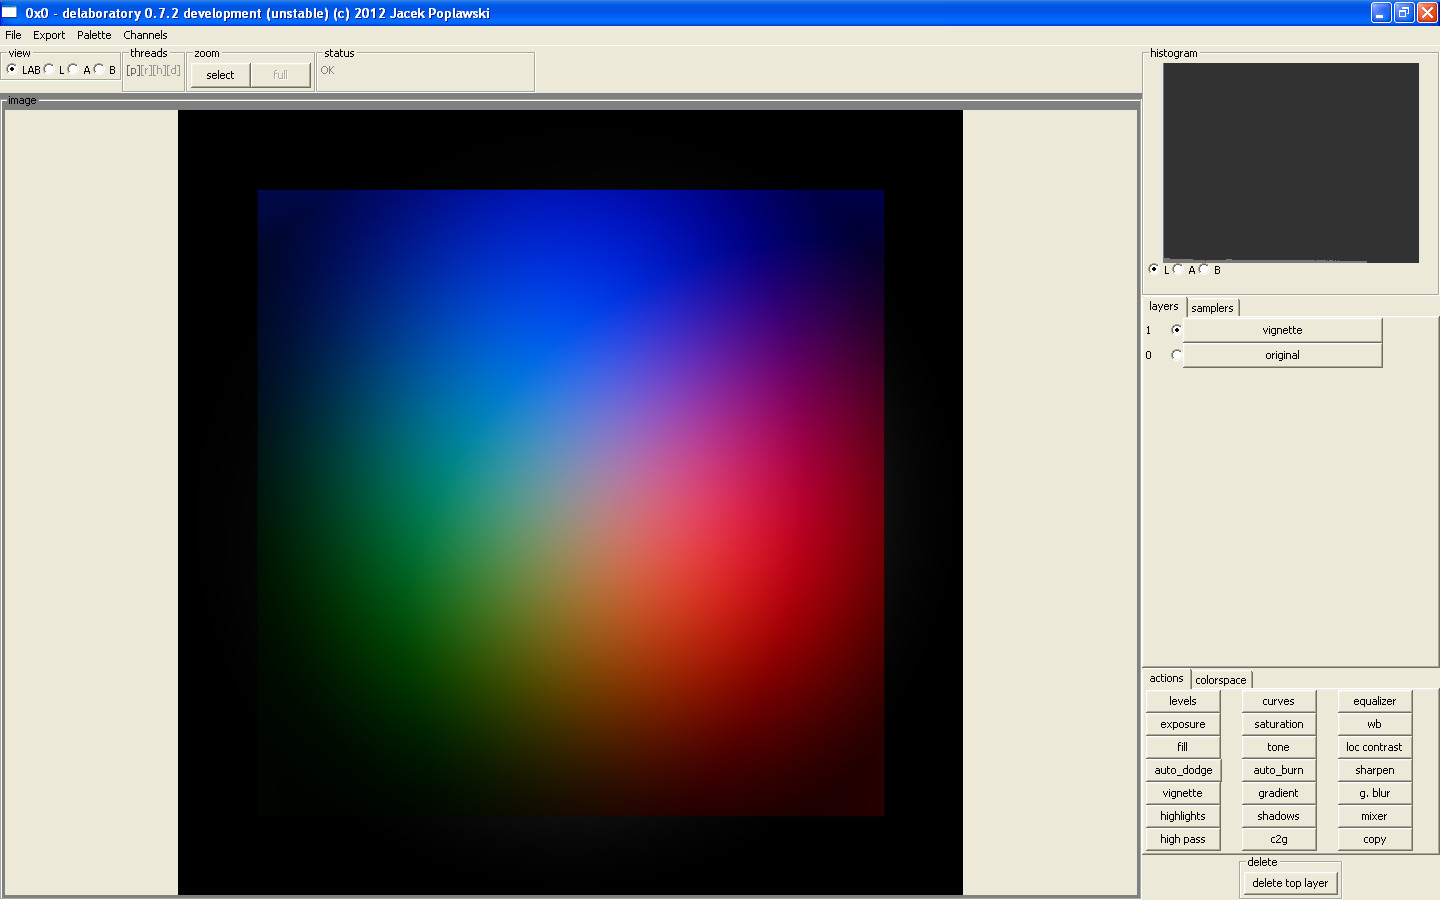The image size is (1440, 900).
Task: Click the fill action button
Action: pyautogui.click(x=1183, y=747)
